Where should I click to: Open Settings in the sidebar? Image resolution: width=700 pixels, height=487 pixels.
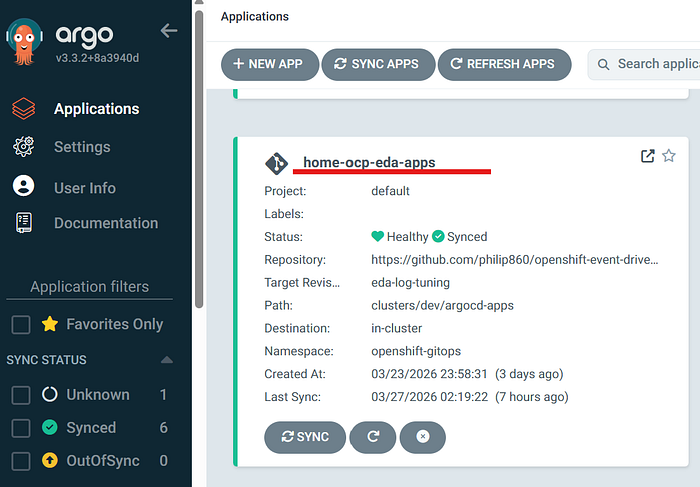[82, 147]
